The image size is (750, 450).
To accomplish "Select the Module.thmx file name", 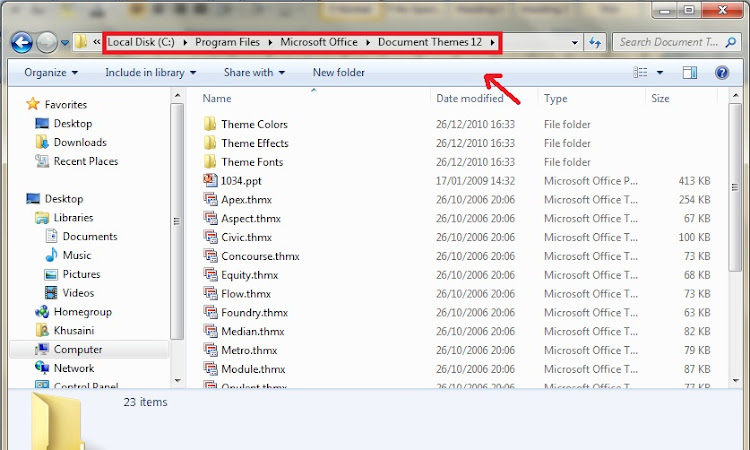I will click(x=253, y=369).
